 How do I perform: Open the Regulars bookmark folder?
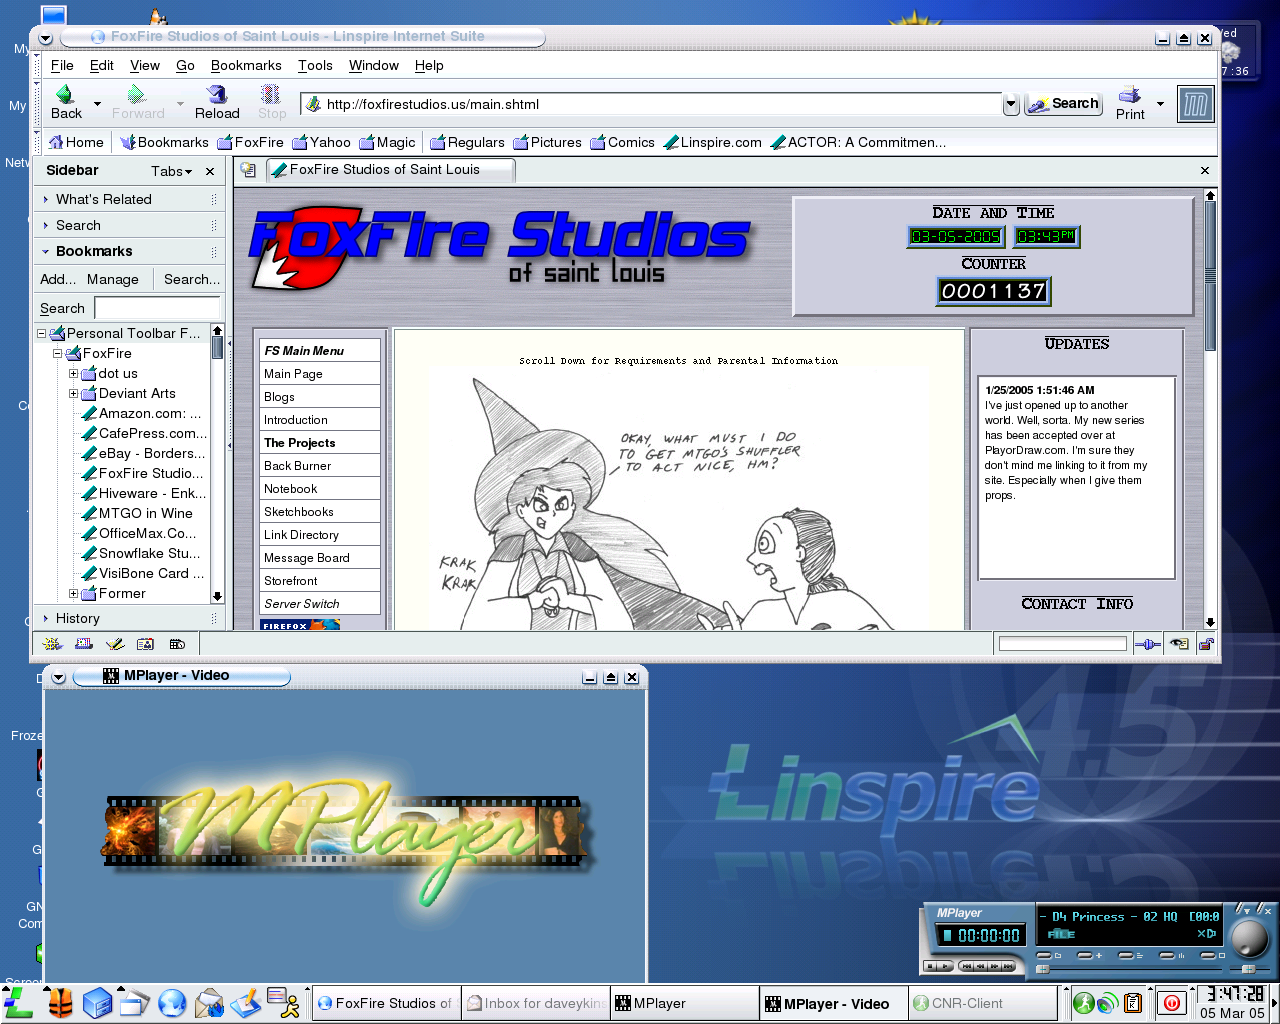(x=467, y=142)
